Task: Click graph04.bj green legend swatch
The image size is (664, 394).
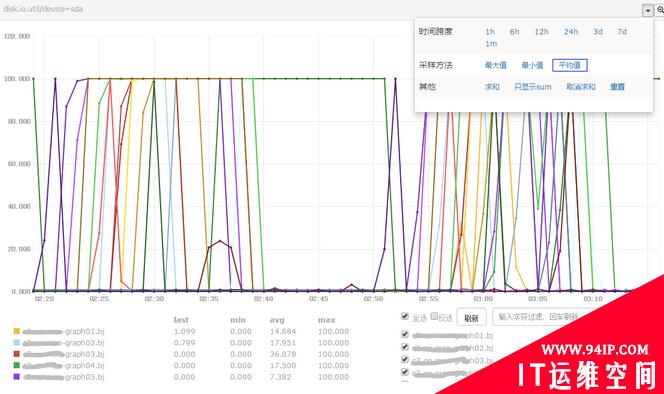Action: point(17,365)
